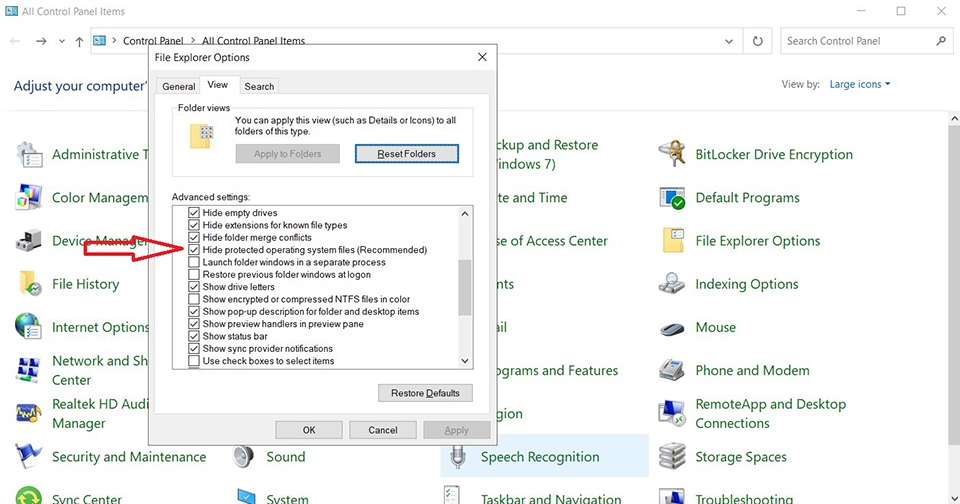
Task: Open the Mouse settings icon
Action: (x=672, y=328)
